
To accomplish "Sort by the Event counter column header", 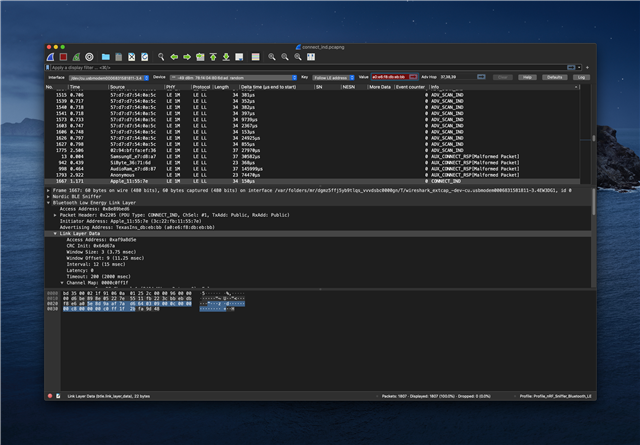I will [x=411, y=87].
